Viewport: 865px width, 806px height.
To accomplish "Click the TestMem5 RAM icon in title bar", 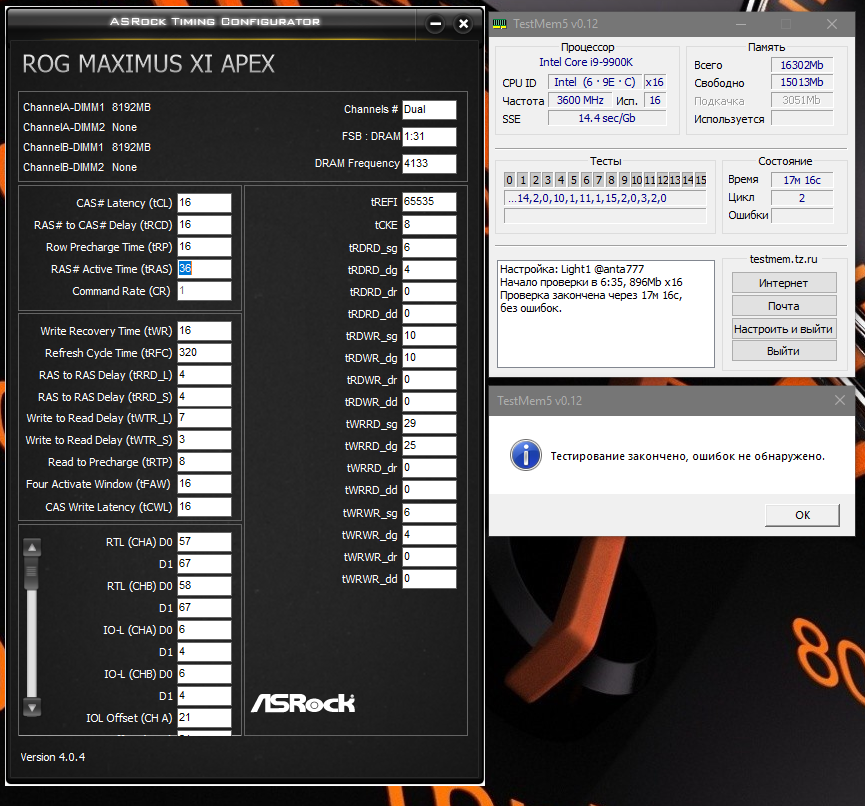I will click(x=499, y=24).
